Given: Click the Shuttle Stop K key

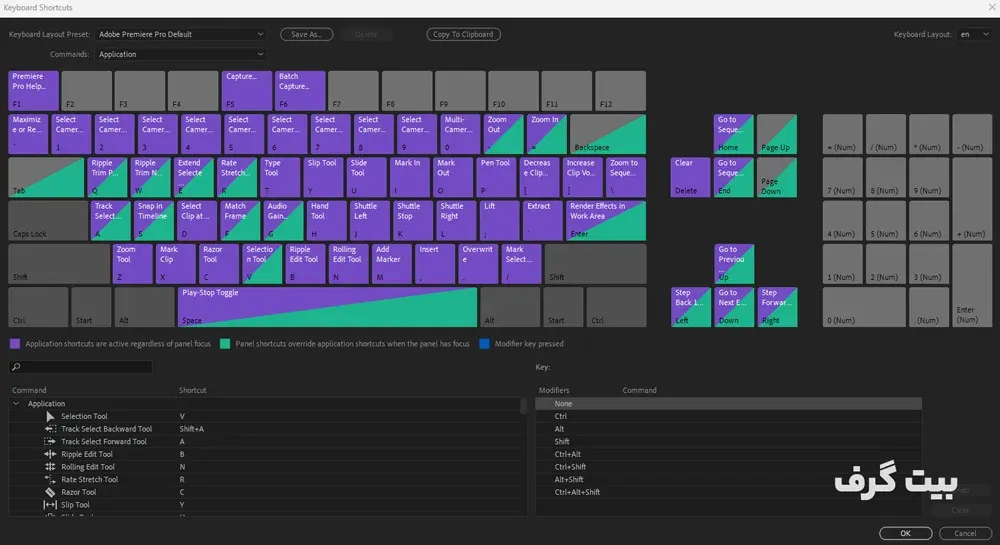Looking at the screenshot, I should click(x=413, y=221).
